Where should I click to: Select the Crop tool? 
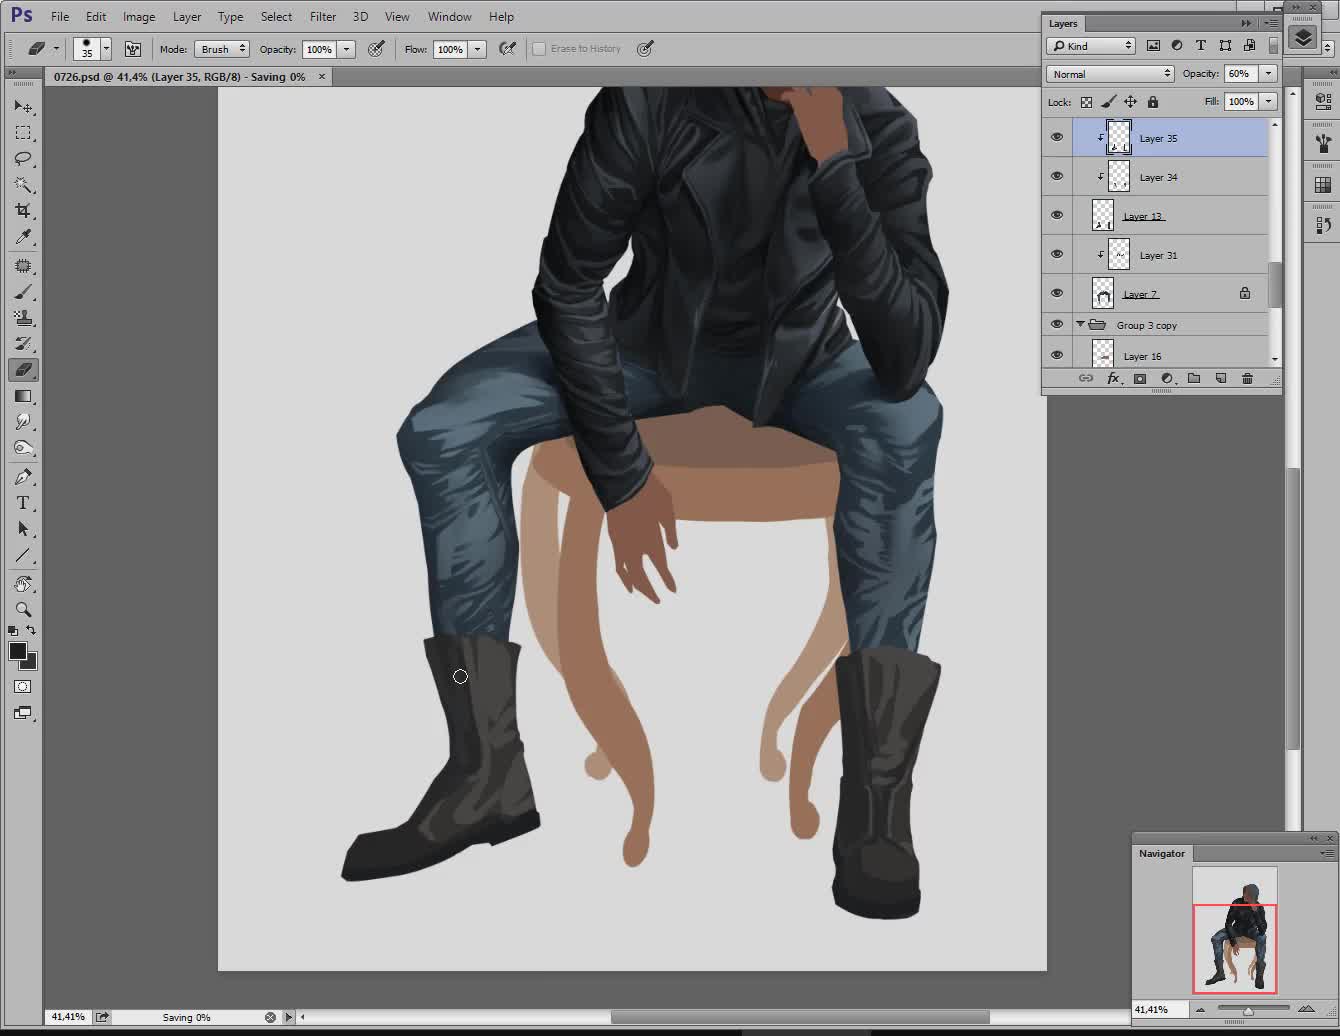click(23, 211)
